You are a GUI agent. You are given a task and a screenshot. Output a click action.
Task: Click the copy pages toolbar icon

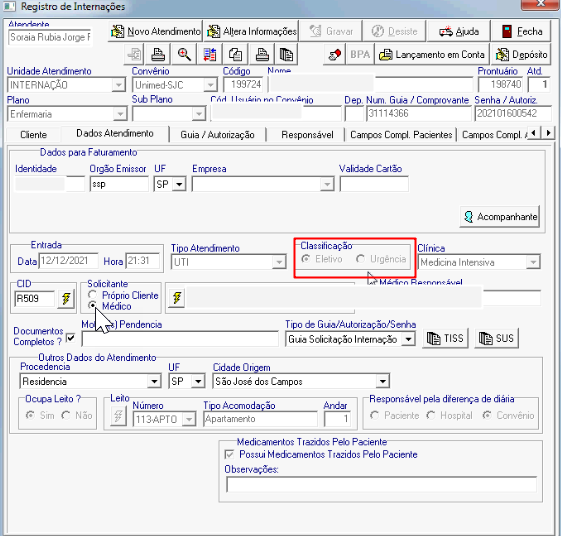pyautogui.click(x=235, y=54)
